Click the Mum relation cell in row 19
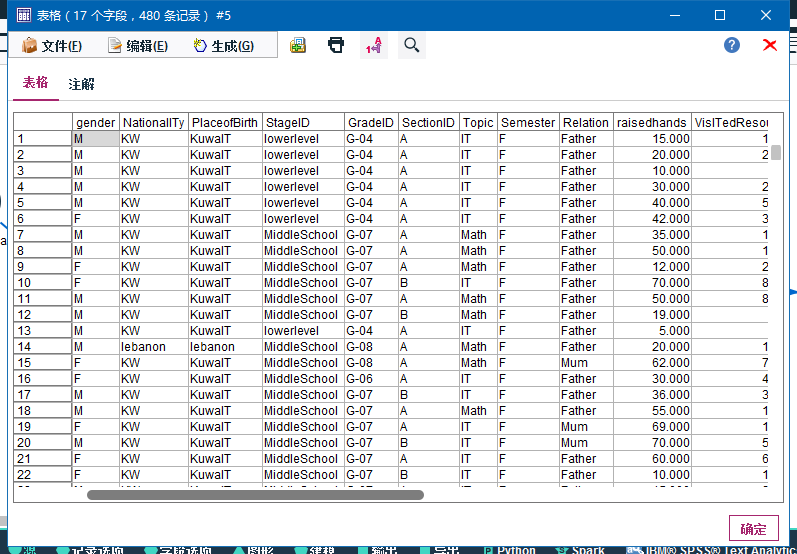 point(586,427)
